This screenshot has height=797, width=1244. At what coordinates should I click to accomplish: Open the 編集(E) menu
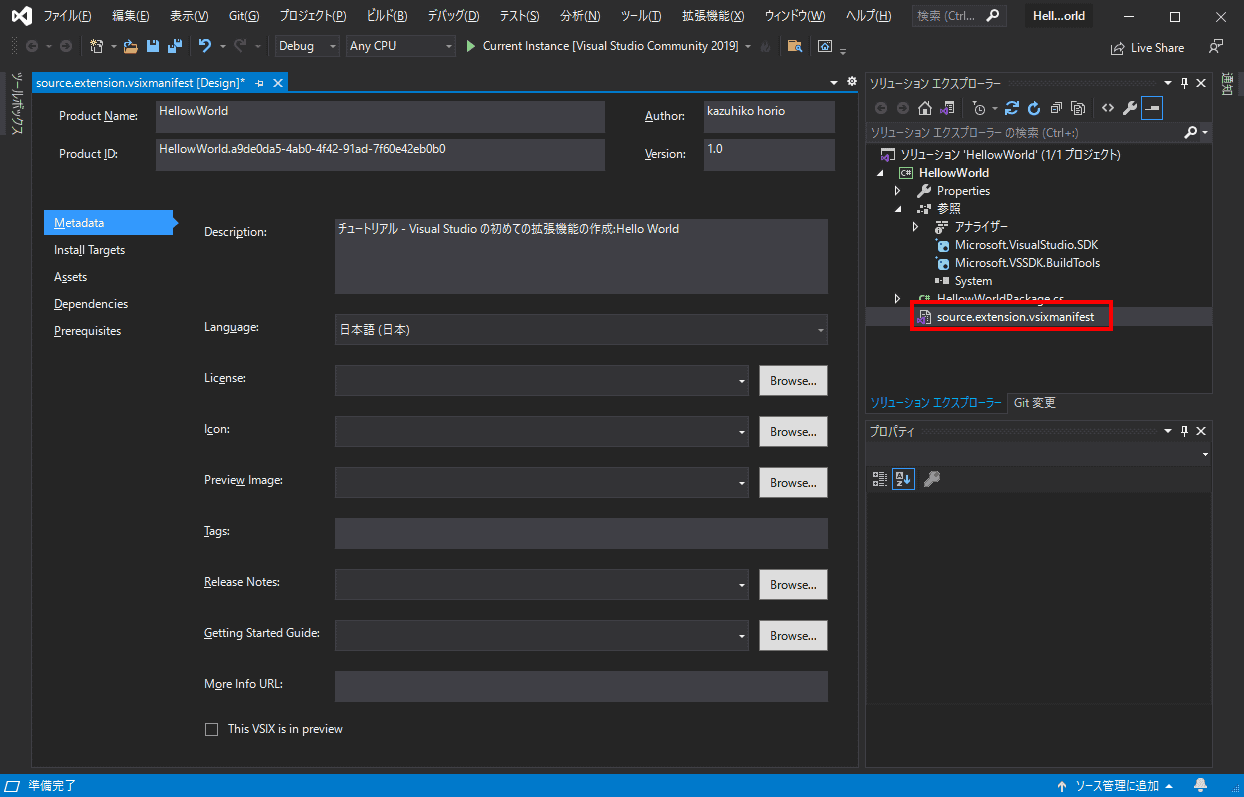[x=131, y=16]
